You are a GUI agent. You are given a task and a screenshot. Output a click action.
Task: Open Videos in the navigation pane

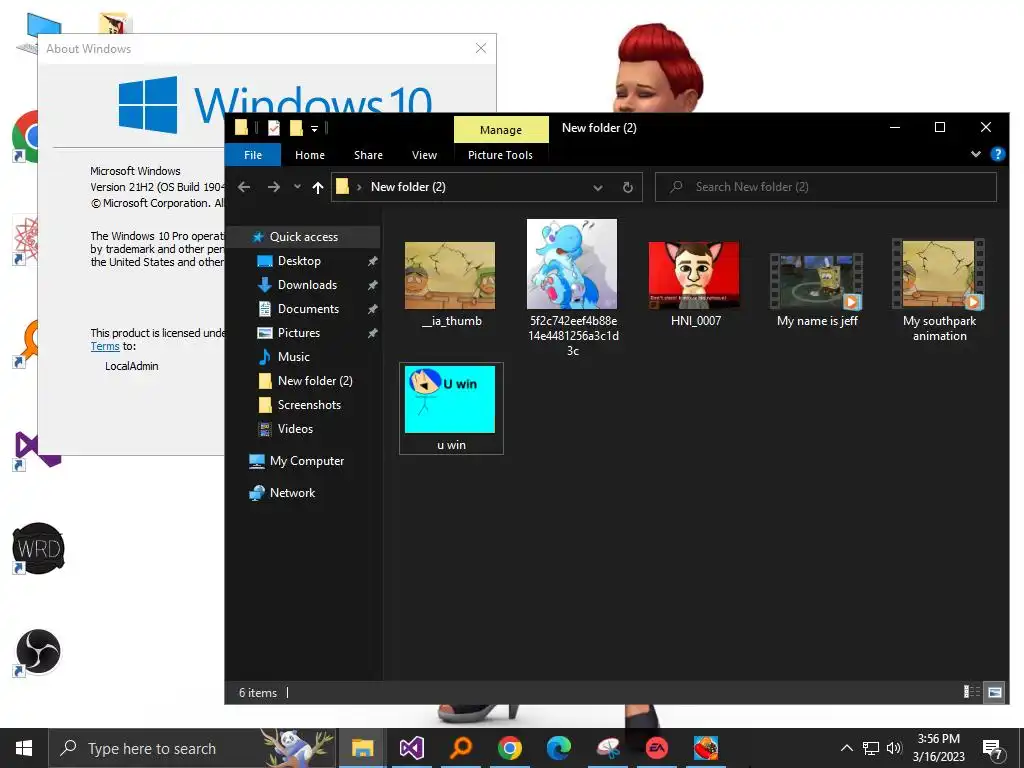[x=295, y=429]
